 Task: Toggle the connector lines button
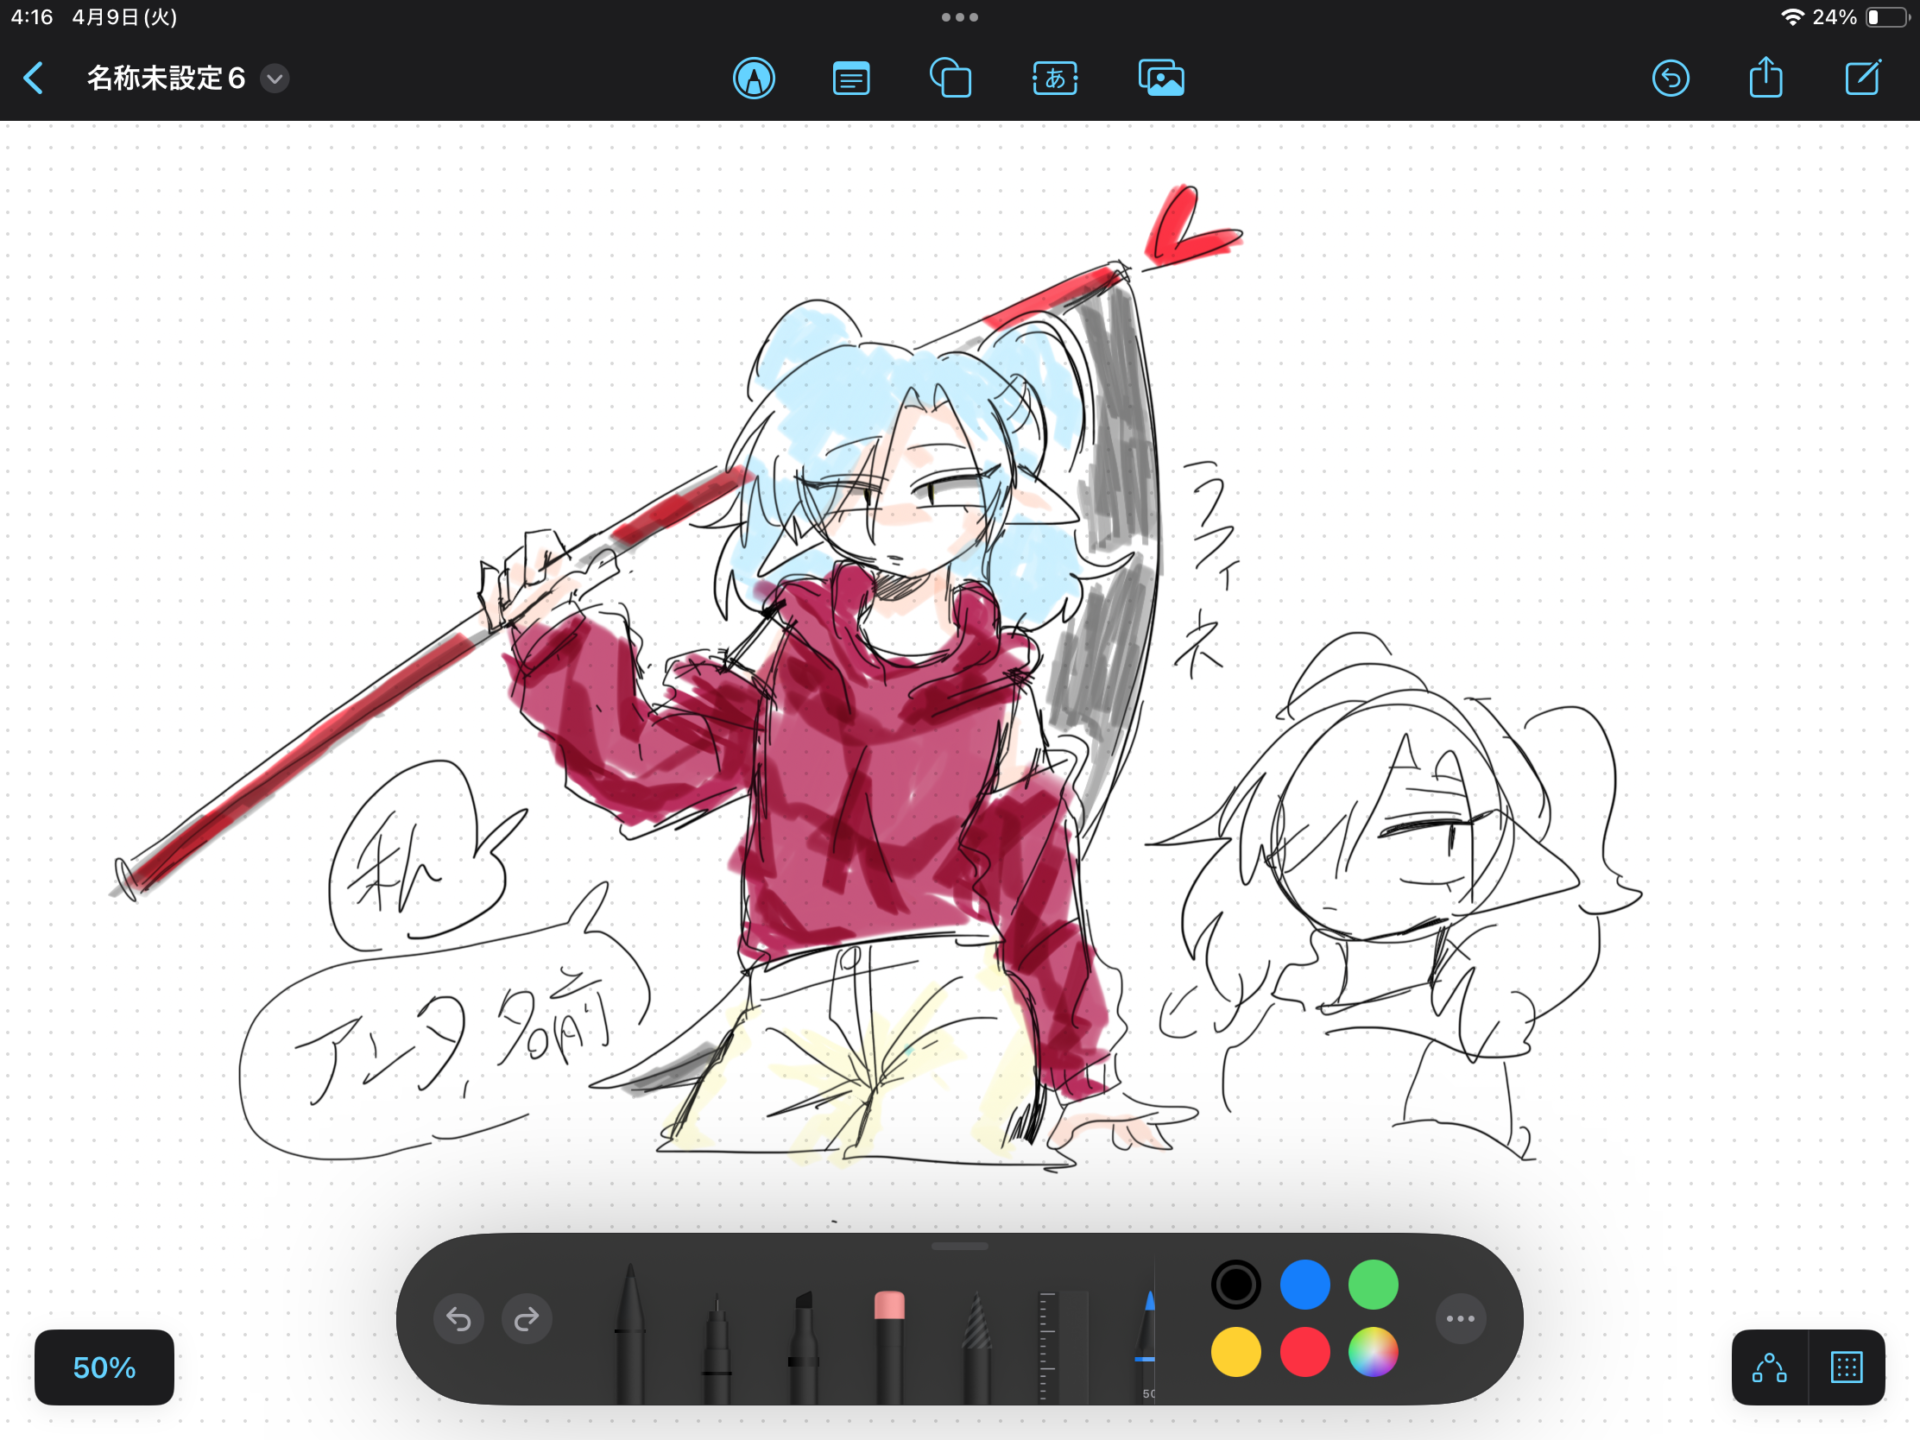[1769, 1367]
